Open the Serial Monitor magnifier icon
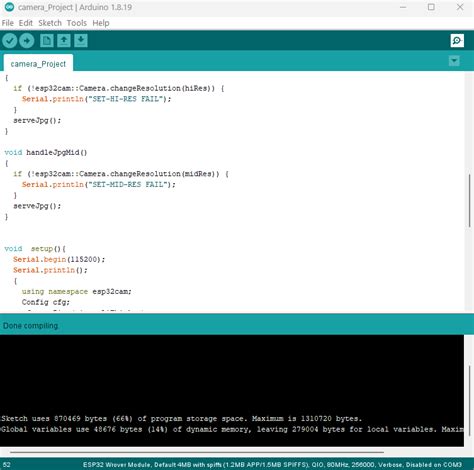The height and width of the screenshot is (470, 474). [x=457, y=41]
